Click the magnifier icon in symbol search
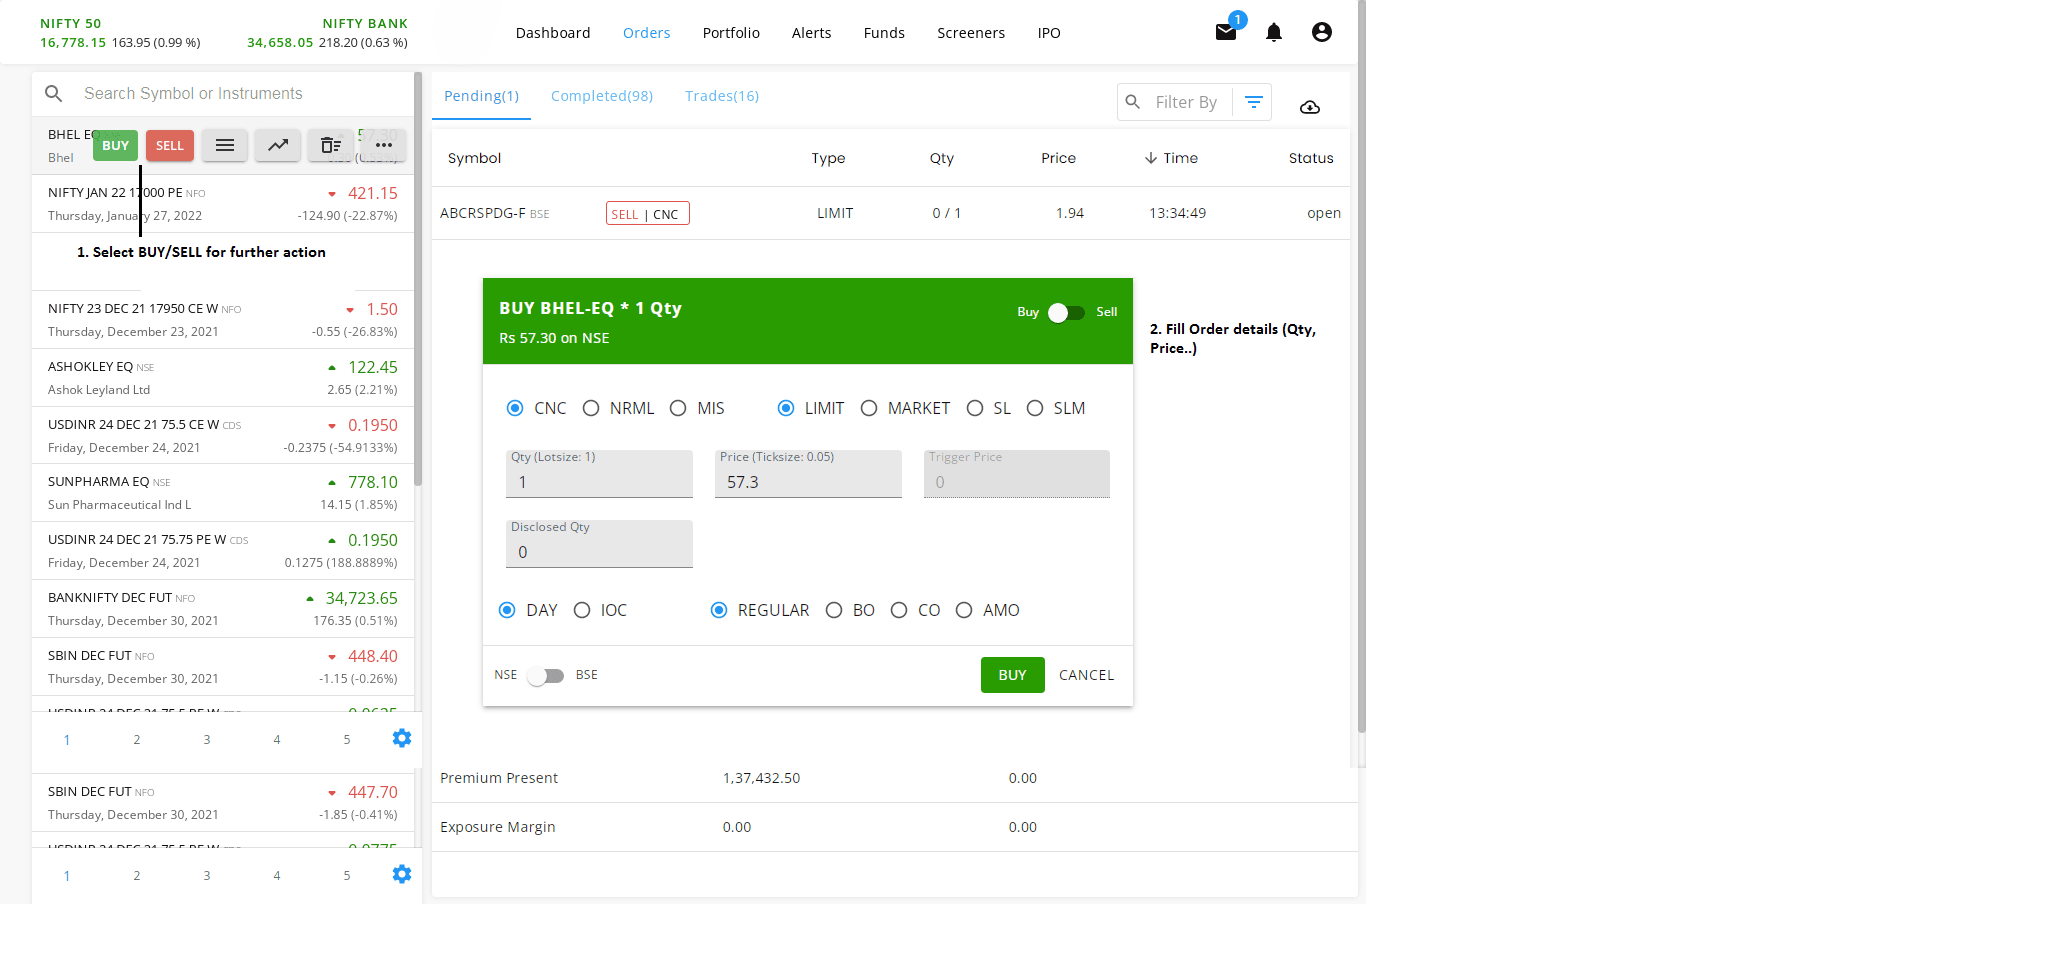Screen dimensions: 2066x980 pos(54,94)
